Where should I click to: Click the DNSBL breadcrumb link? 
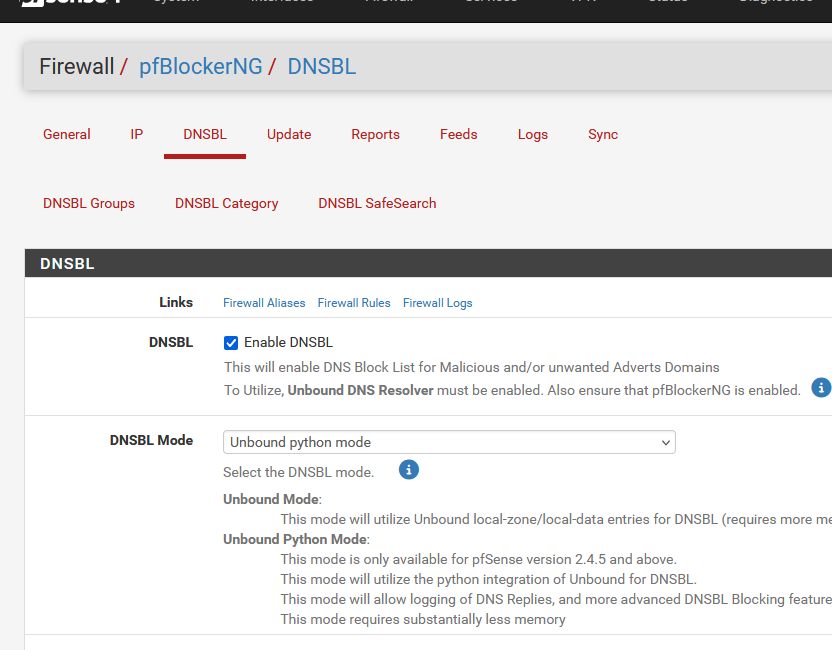click(322, 67)
